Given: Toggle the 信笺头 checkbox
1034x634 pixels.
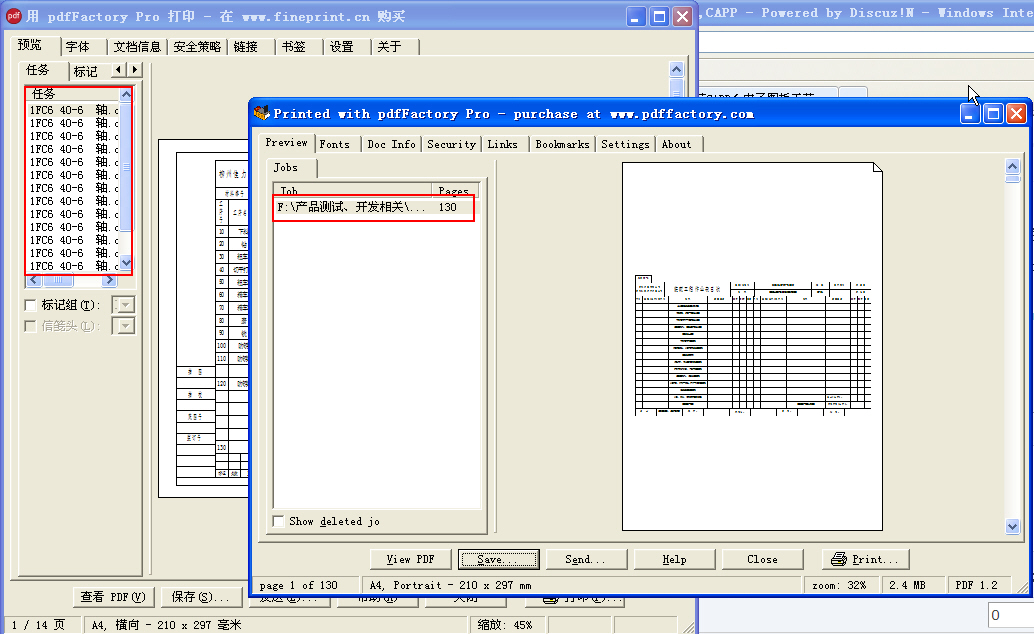Looking at the screenshot, I should point(31,325).
